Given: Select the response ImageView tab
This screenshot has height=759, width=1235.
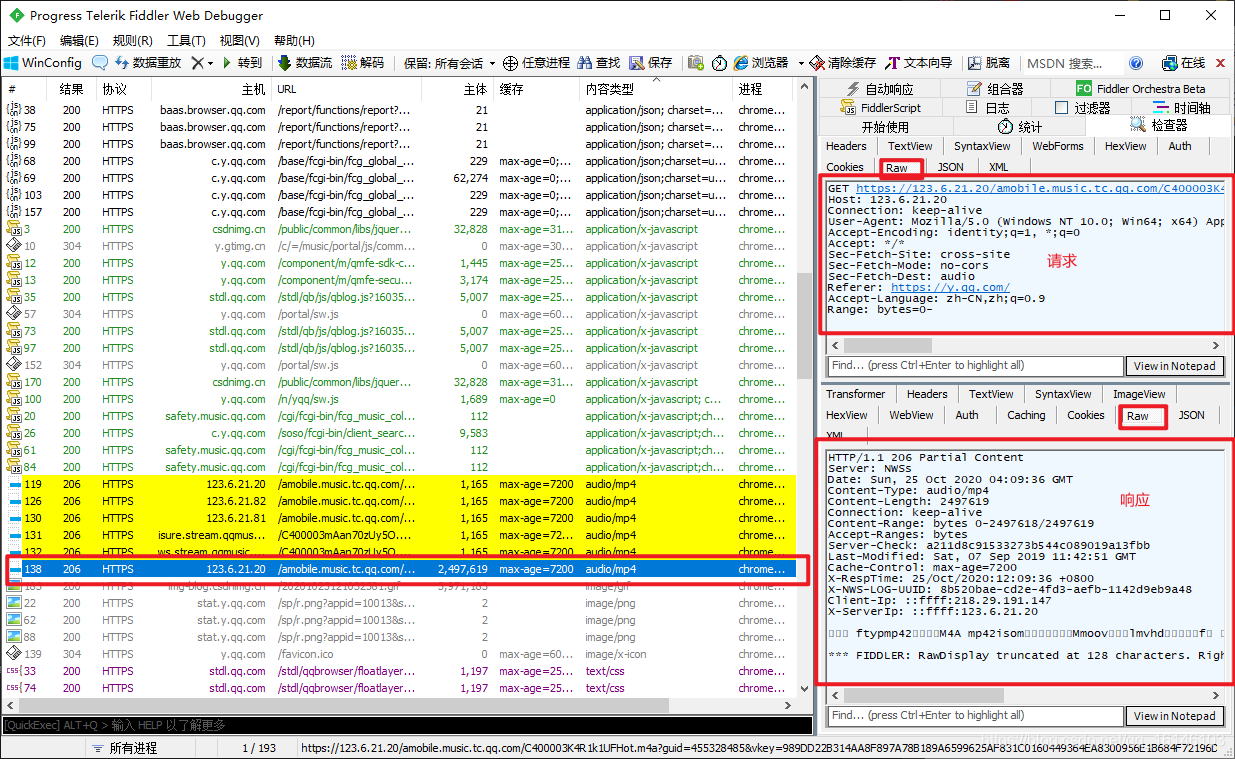Looking at the screenshot, I should click(x=1139, y=394).
